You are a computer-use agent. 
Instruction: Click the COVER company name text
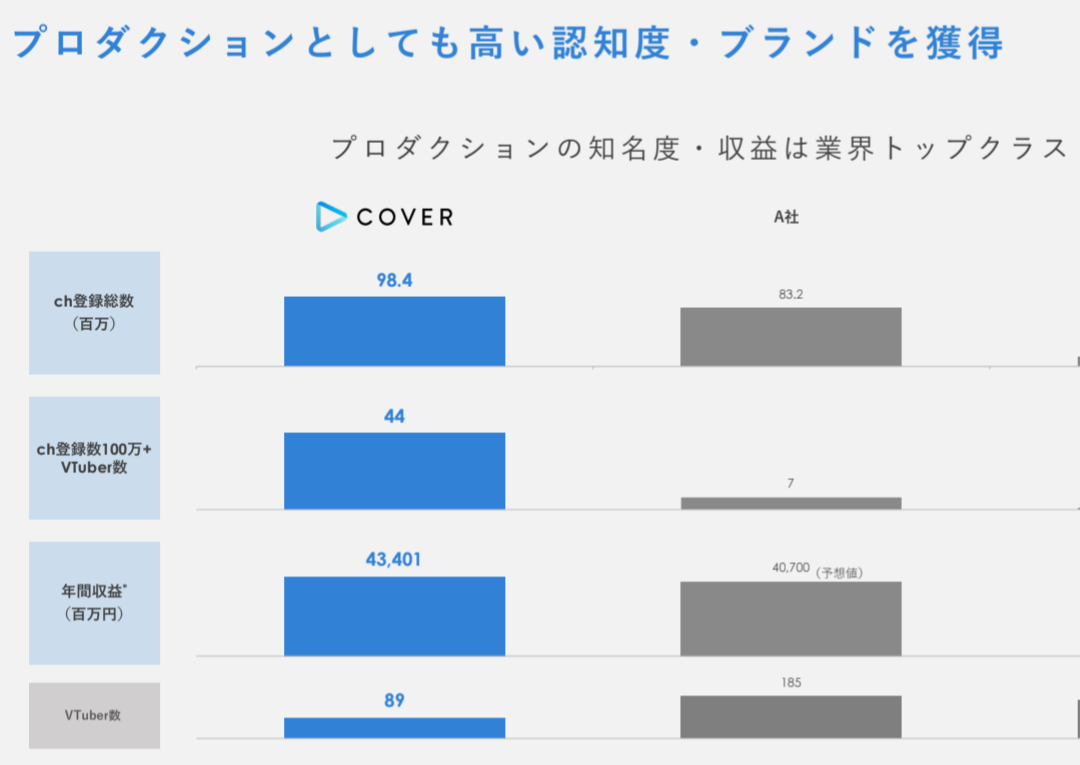(x=405, y=218)
